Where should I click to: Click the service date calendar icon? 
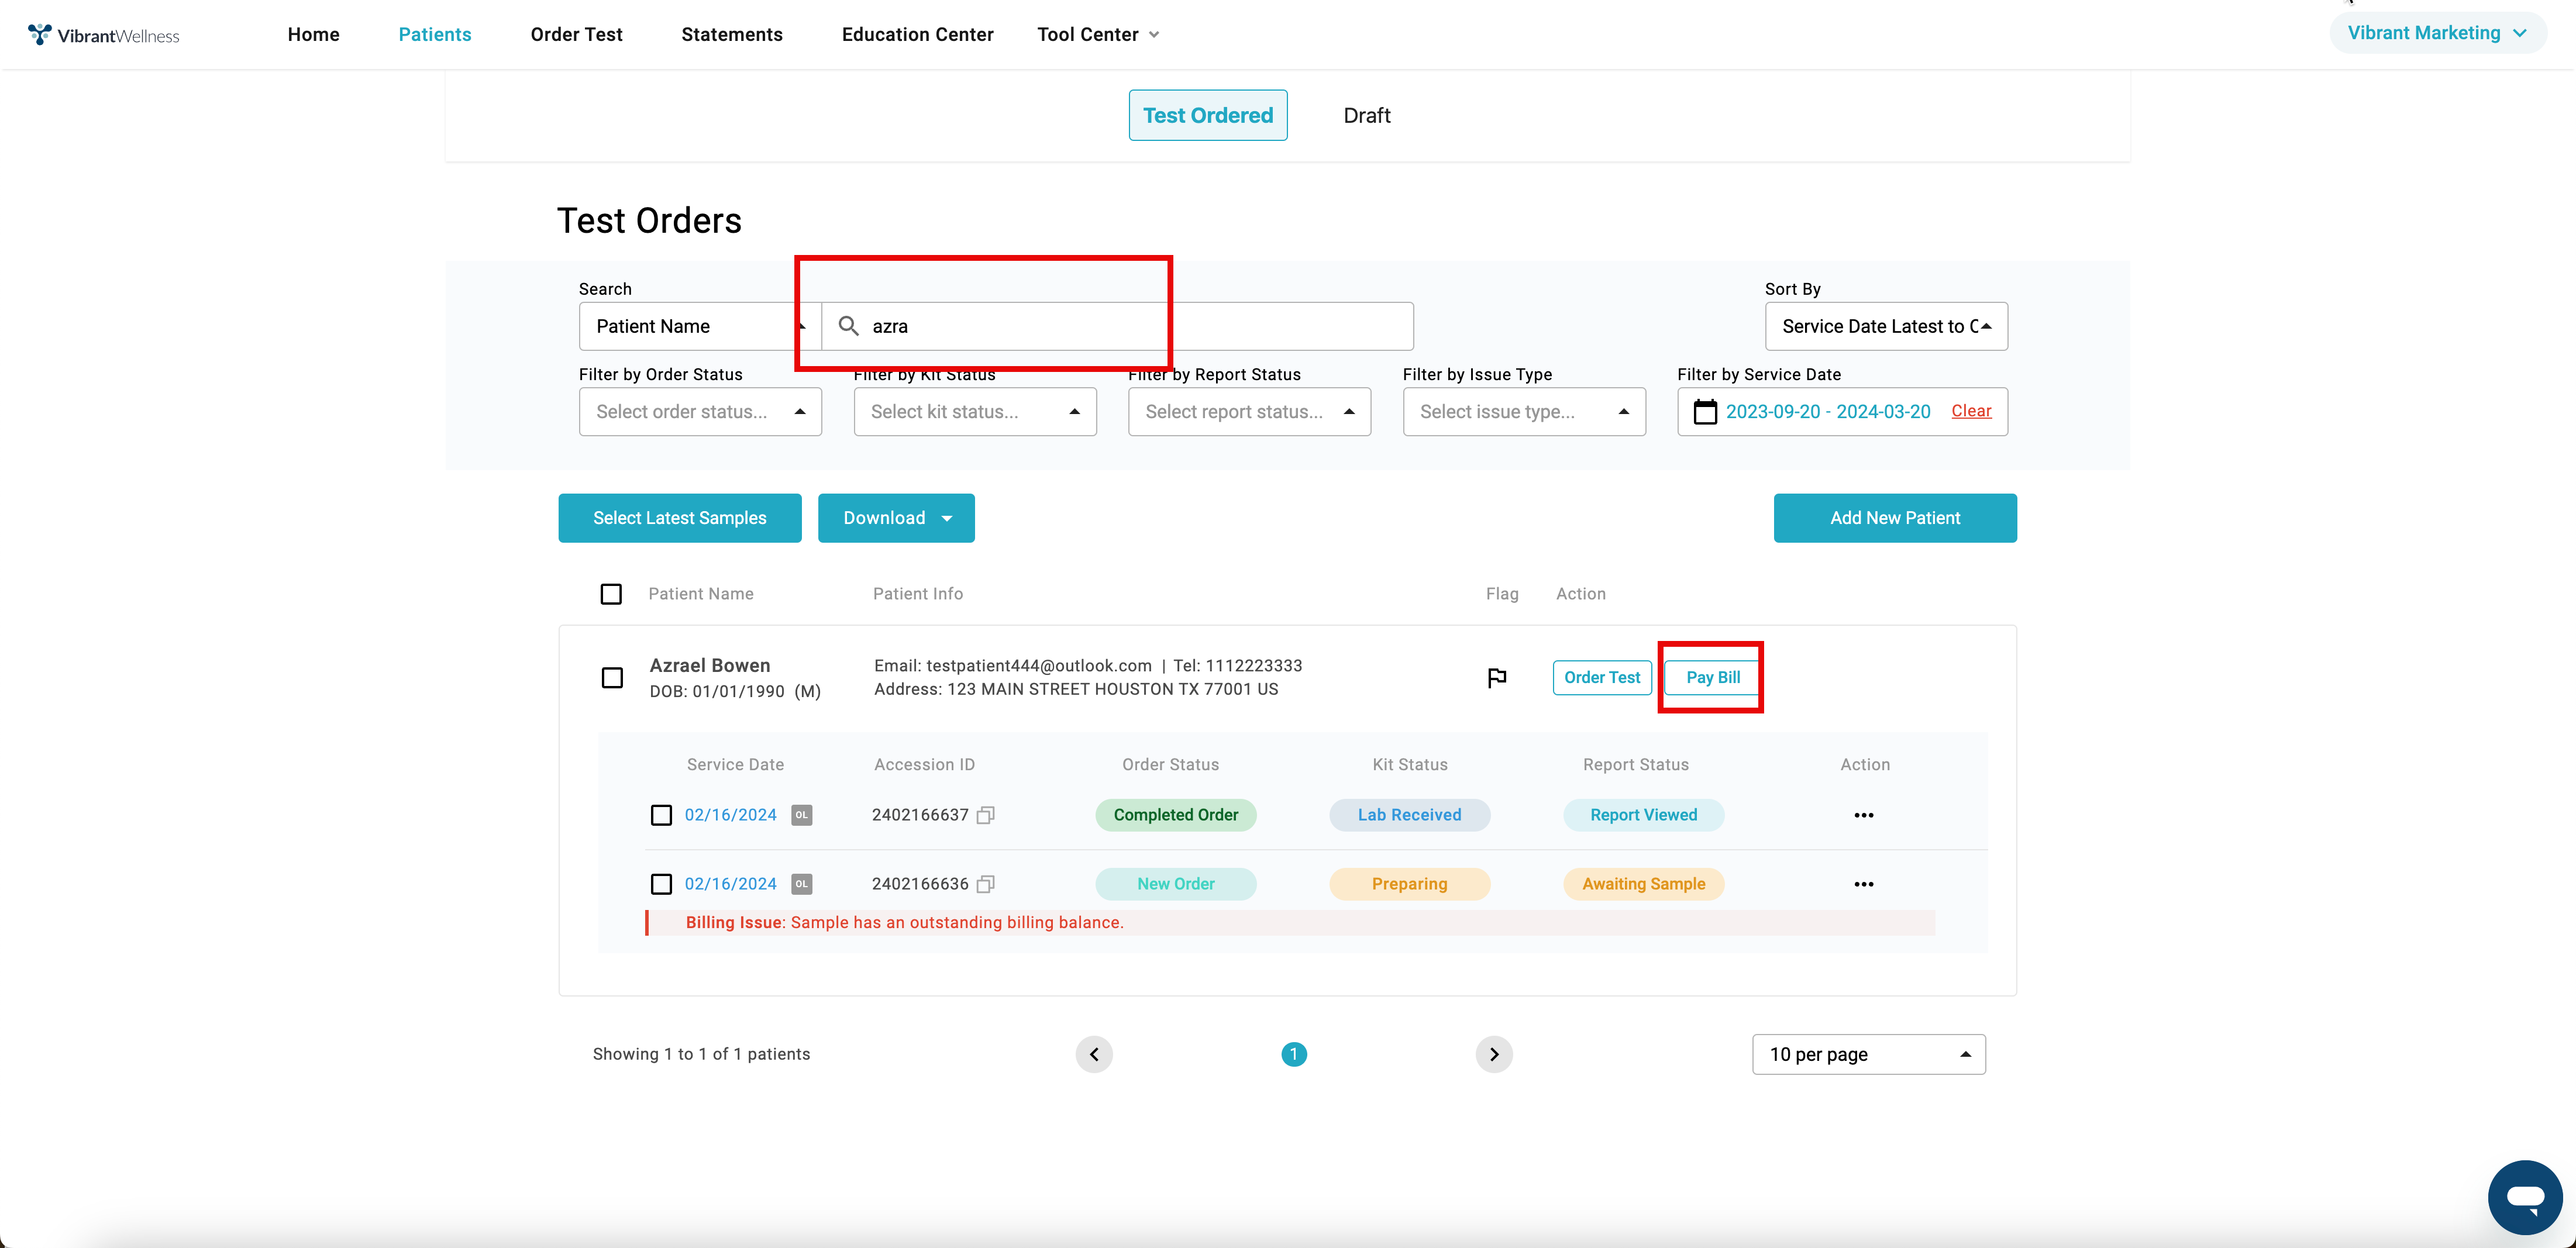pyautogui.click(x=1704, y=412)
